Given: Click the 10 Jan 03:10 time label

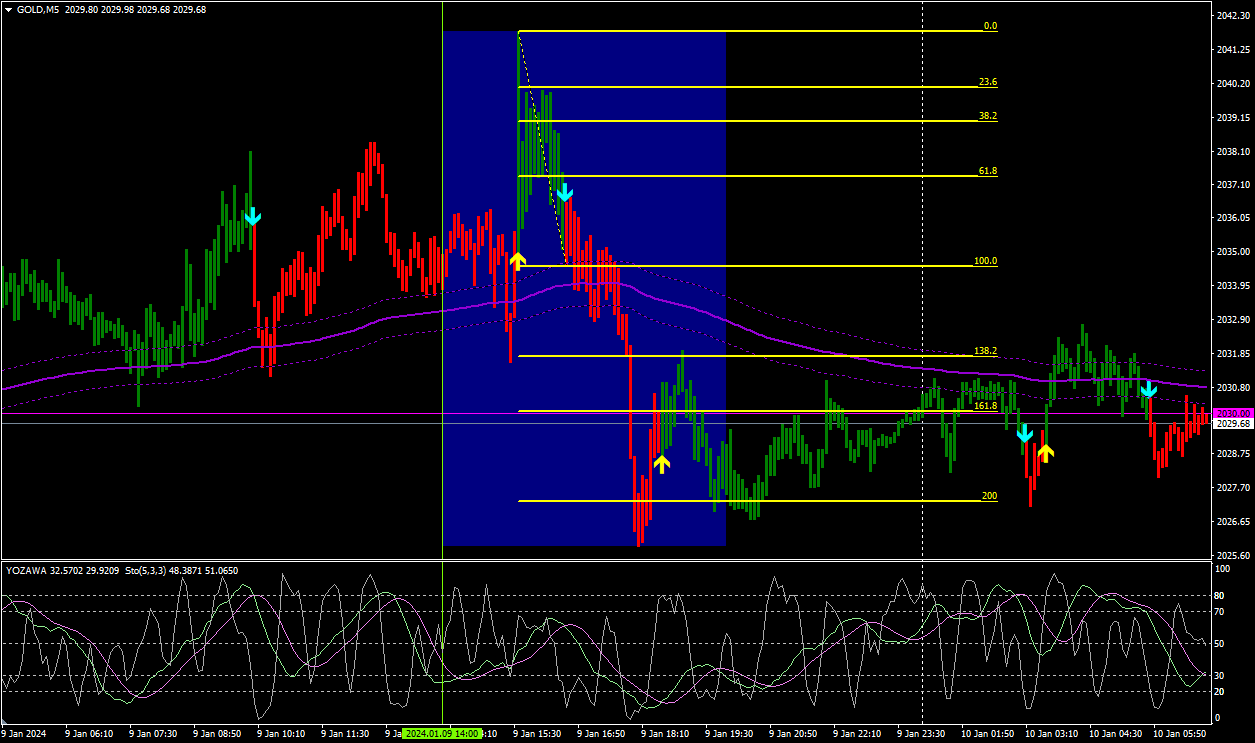Looking at the screenshot, I should [1049, 734].
